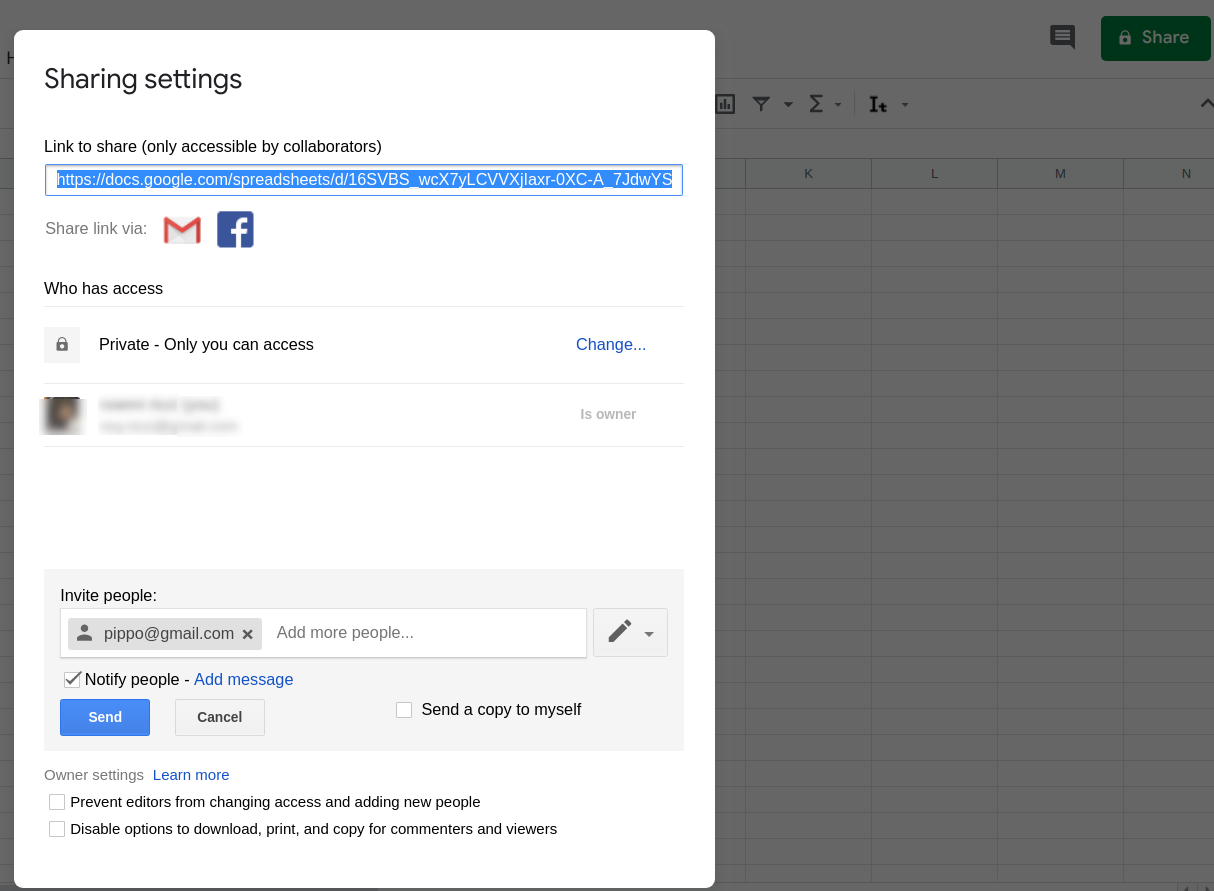Click the Change... access link
Image resolution: width=1214 pixels, height=891 pixels.
pos(611,344)
